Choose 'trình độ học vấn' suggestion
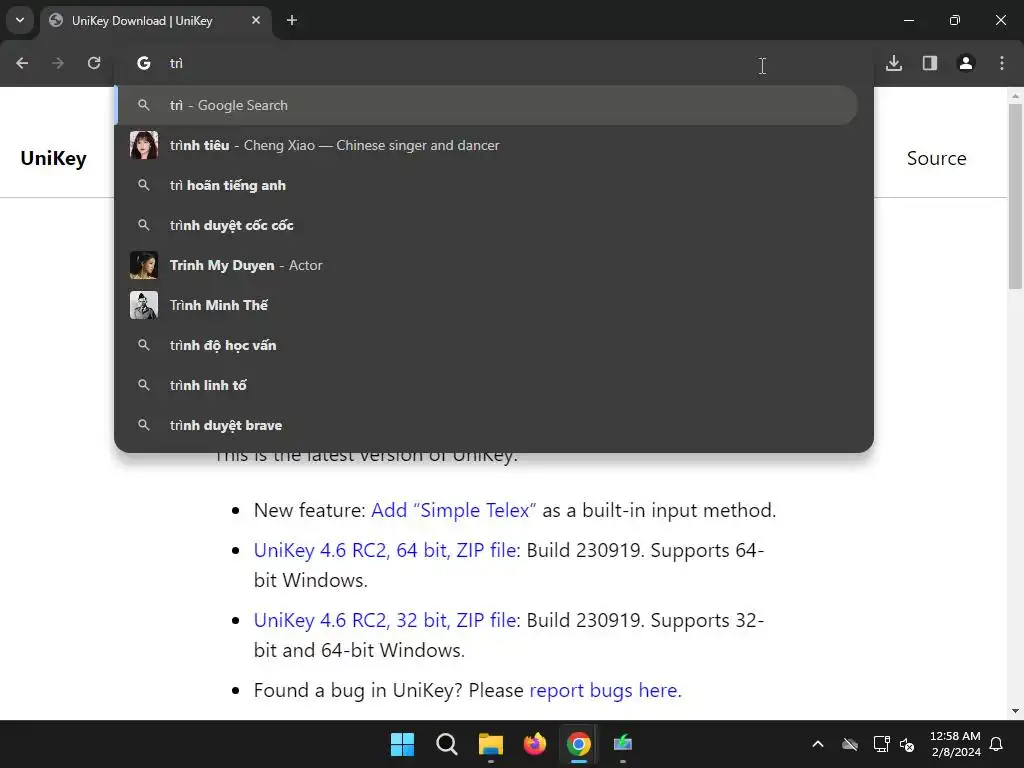The width and height of the screenshot is (1024, 768). point(487,345)
